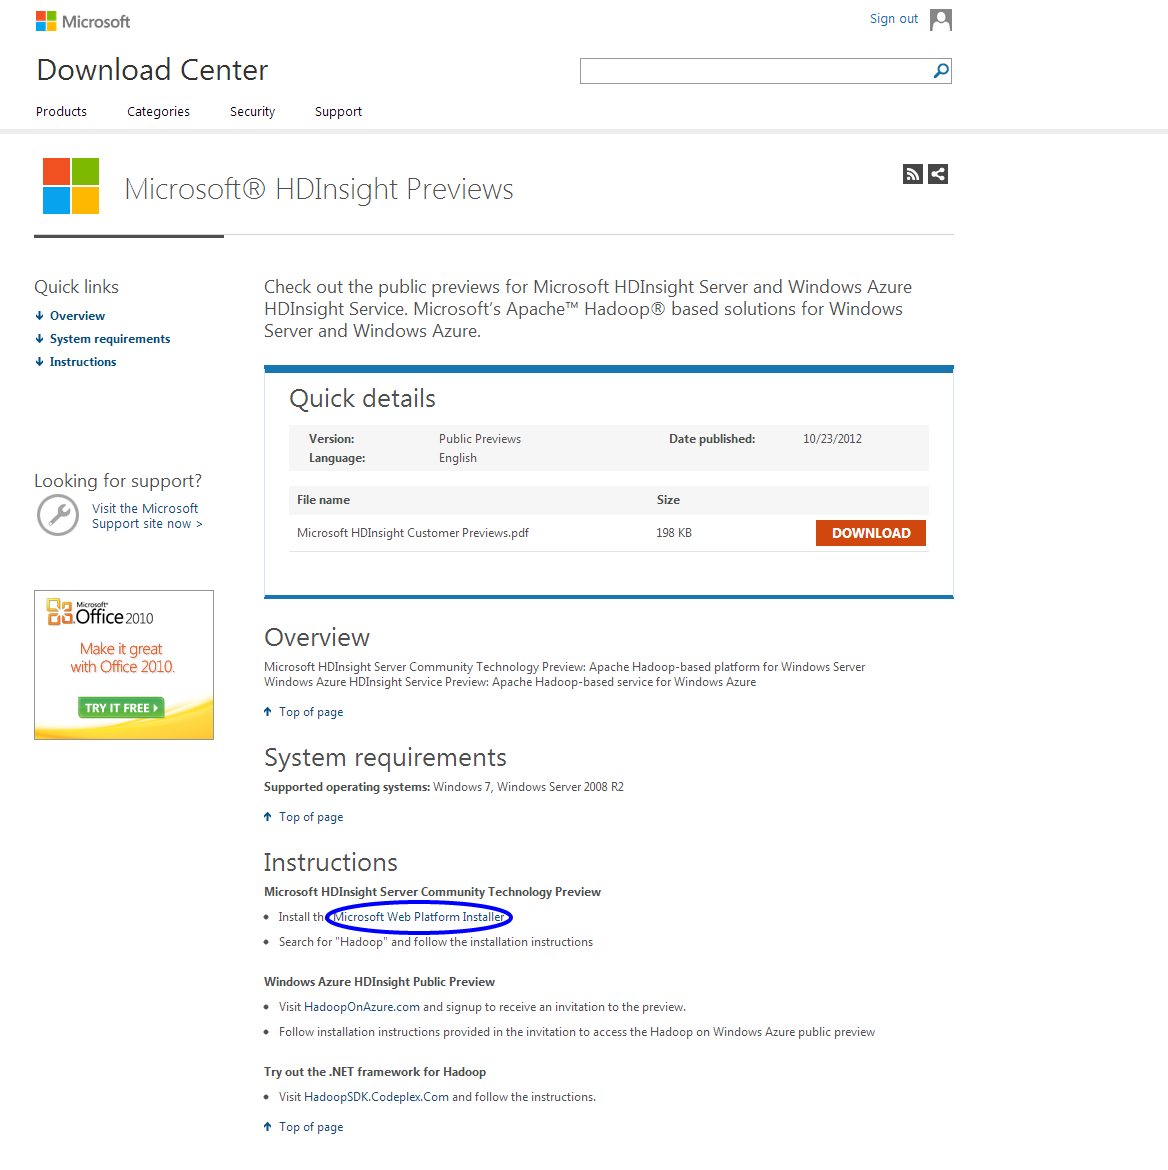Open the Office 2010 advertisement banner
This screenshot has height=1170, width=1168.
(124, 665)
